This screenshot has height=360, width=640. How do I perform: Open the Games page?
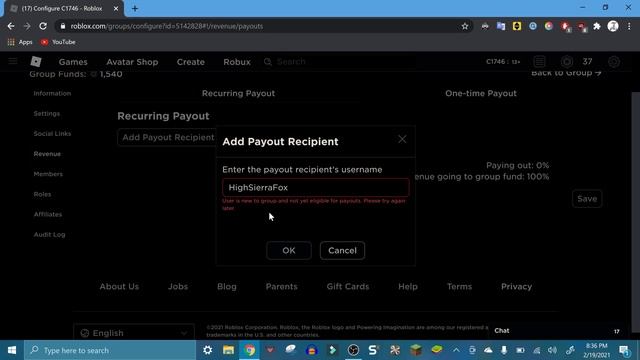(x=73, y=62)
